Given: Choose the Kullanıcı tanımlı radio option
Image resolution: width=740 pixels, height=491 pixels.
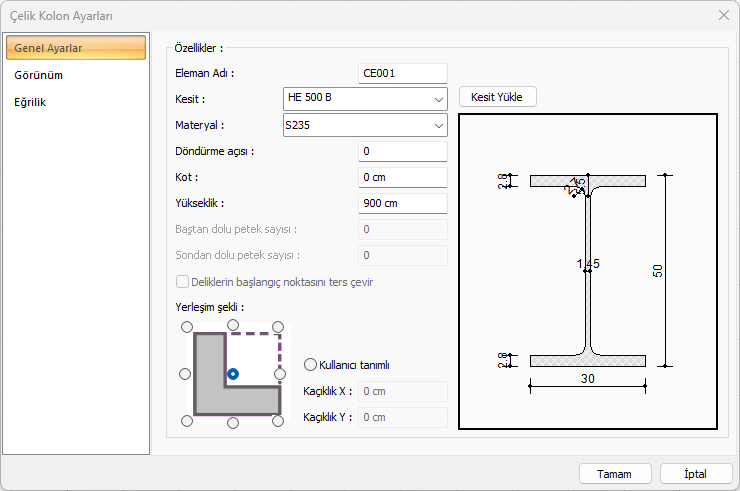Looking at the screenshot, I should coord(310,365).
